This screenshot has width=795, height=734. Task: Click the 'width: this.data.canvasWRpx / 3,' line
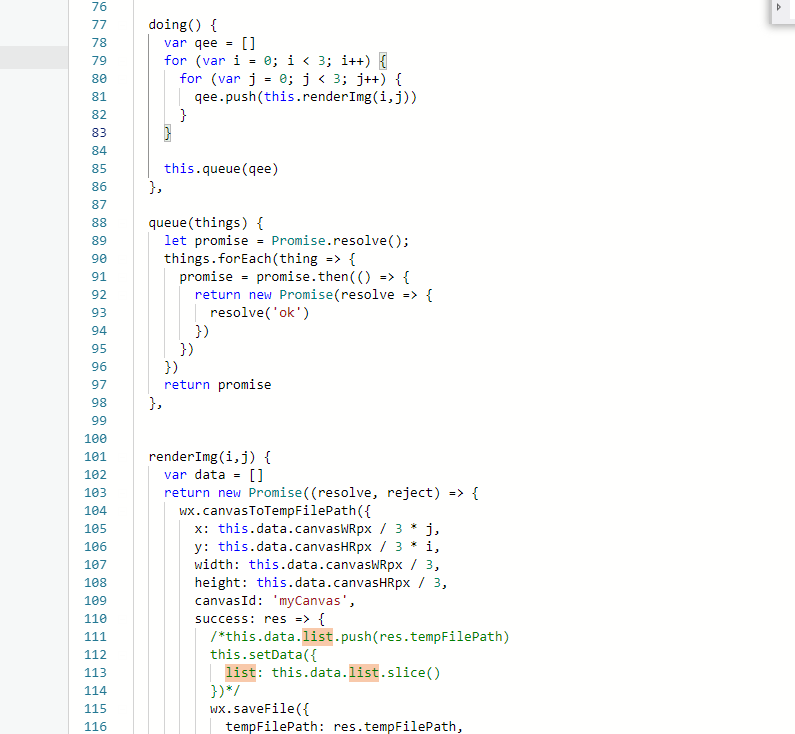coord(317,565)
